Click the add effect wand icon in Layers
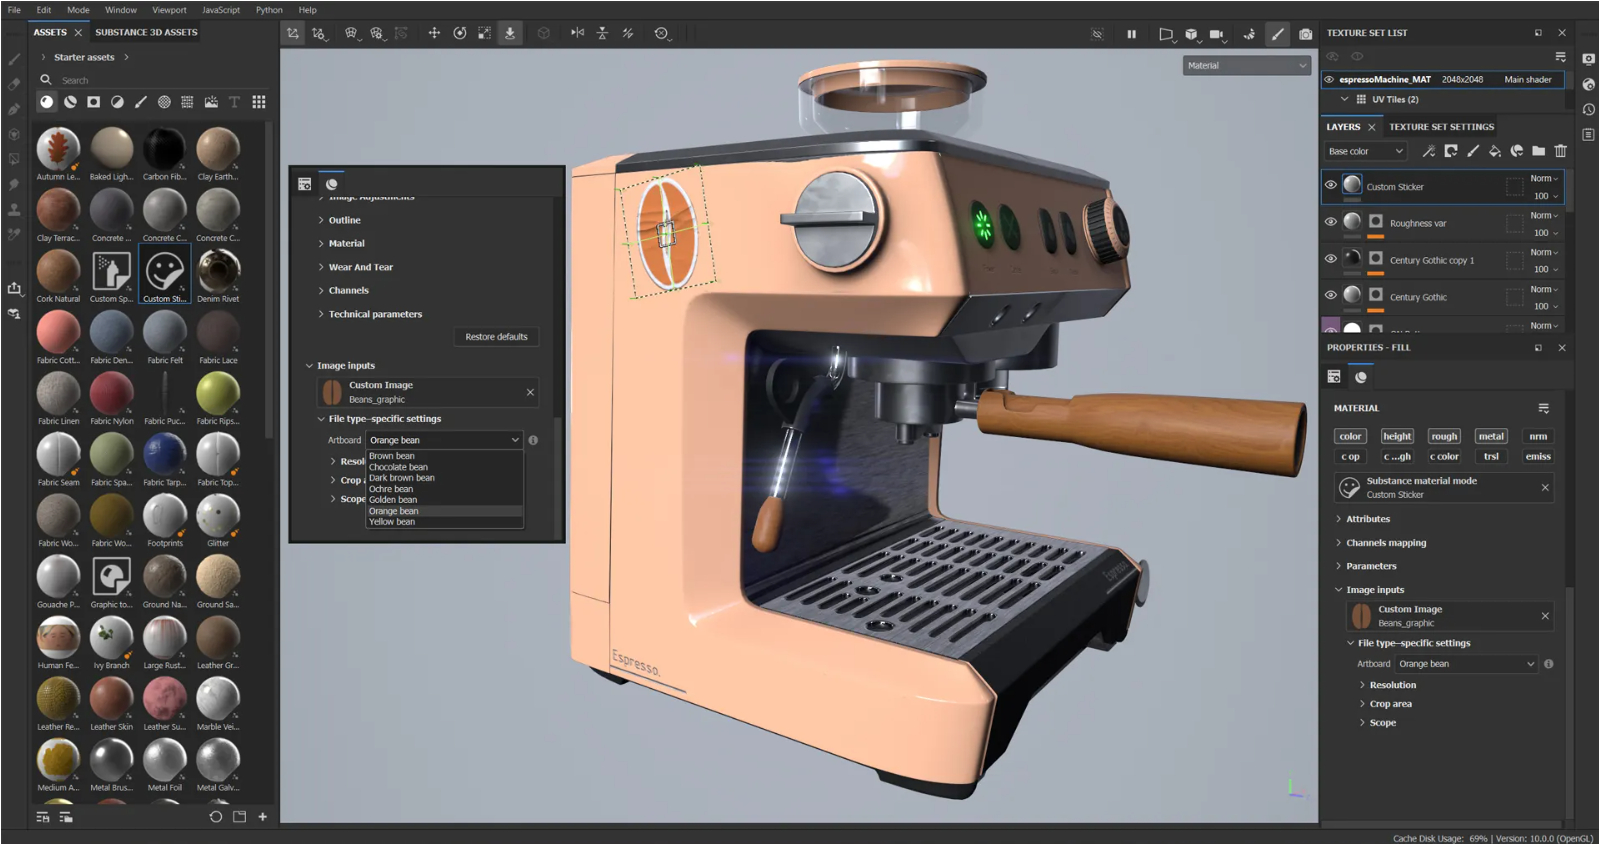The height and width of the screenshot is (844, 1599). pos(1428,151)
